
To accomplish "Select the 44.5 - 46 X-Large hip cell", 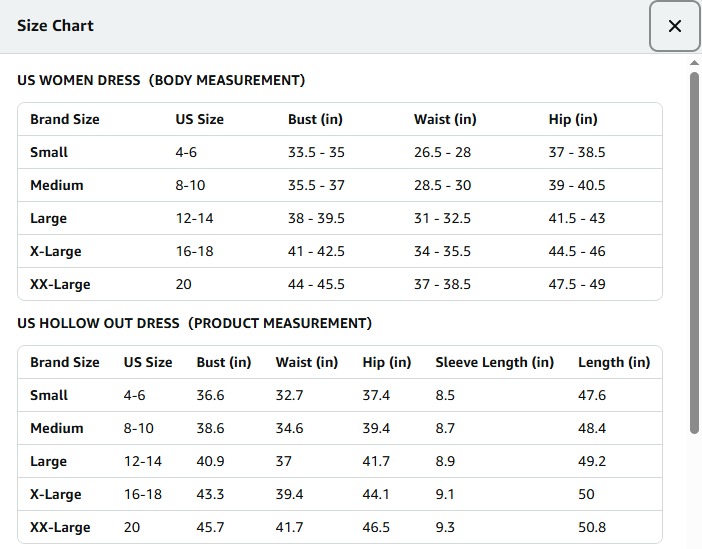I will click(x=577, y=251).
